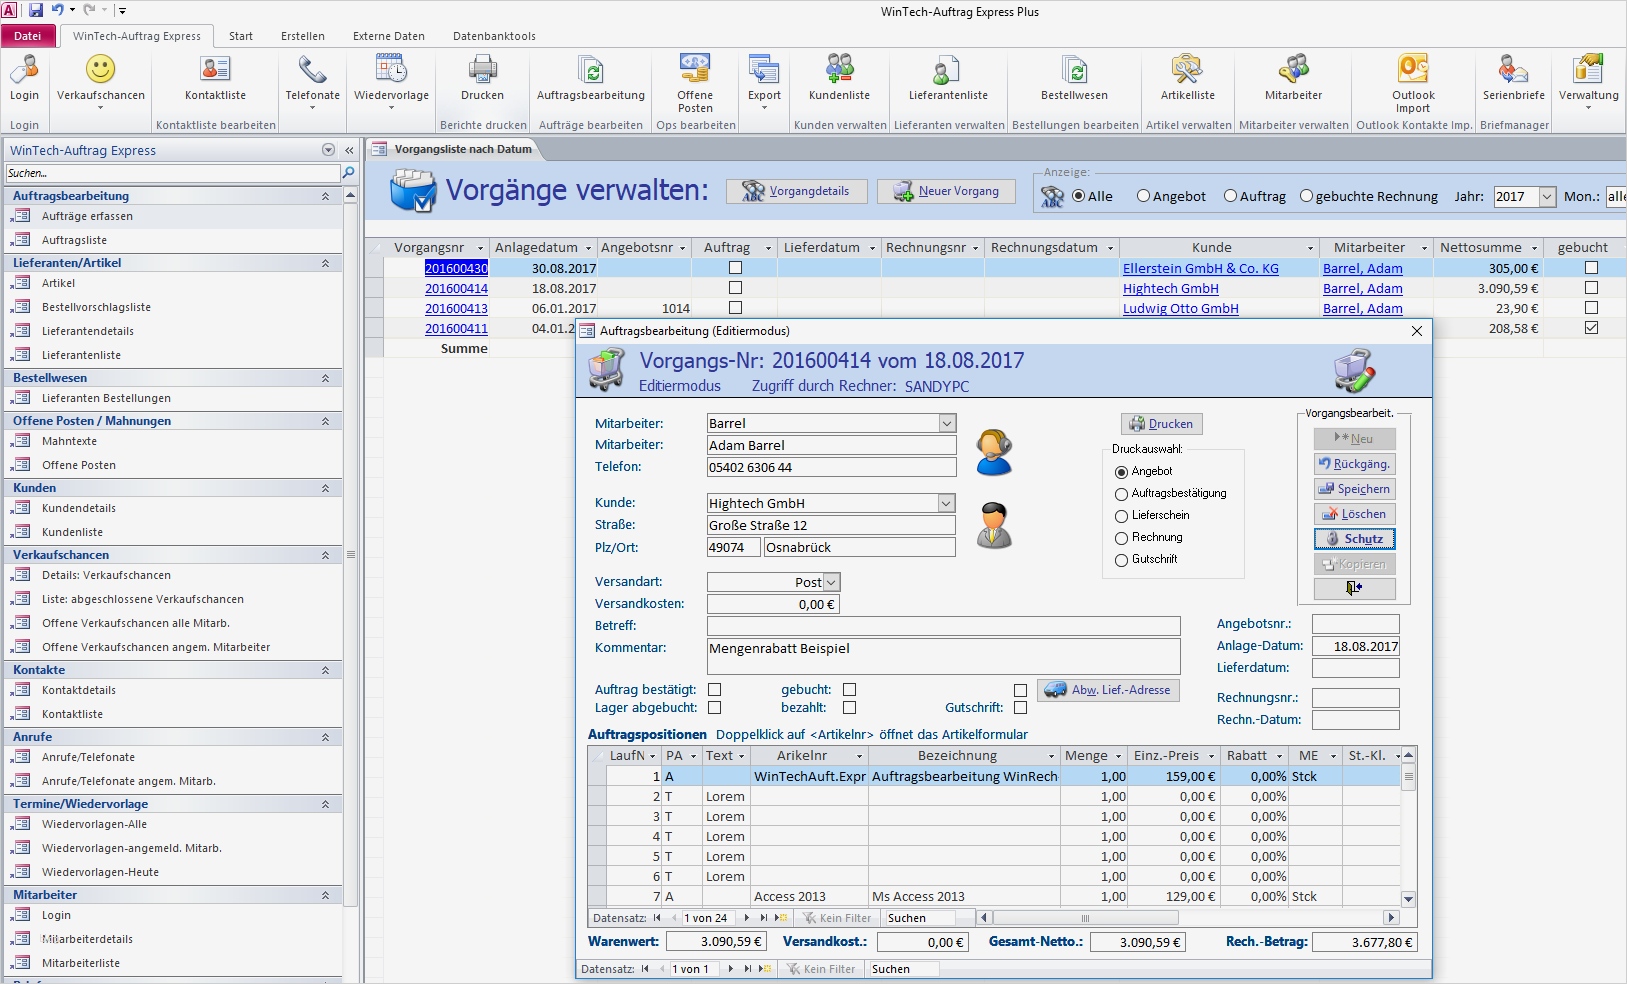
Task: Open the Datenbanktools ribbon tab
Action: point(494,36)
